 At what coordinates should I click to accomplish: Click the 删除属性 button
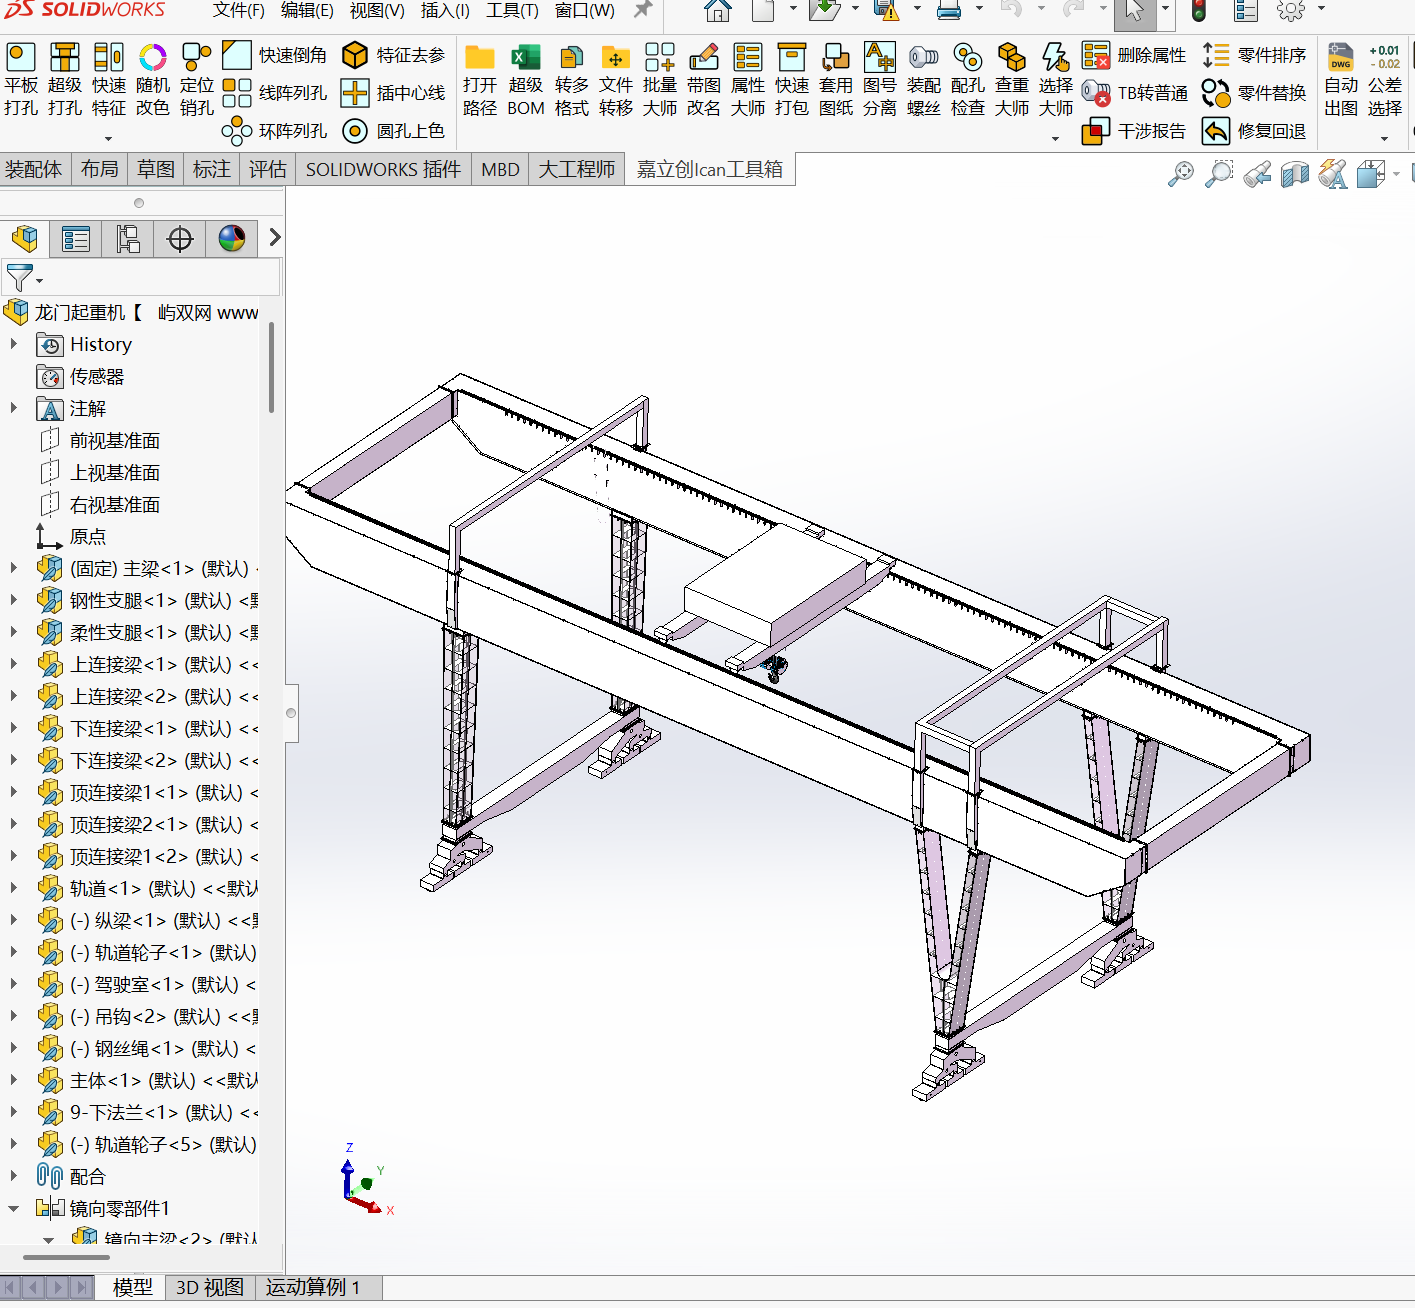(x=1136, y=55)
